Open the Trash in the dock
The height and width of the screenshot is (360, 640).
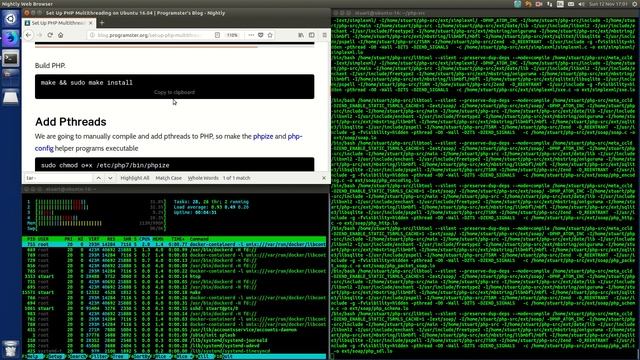[11, 349]
